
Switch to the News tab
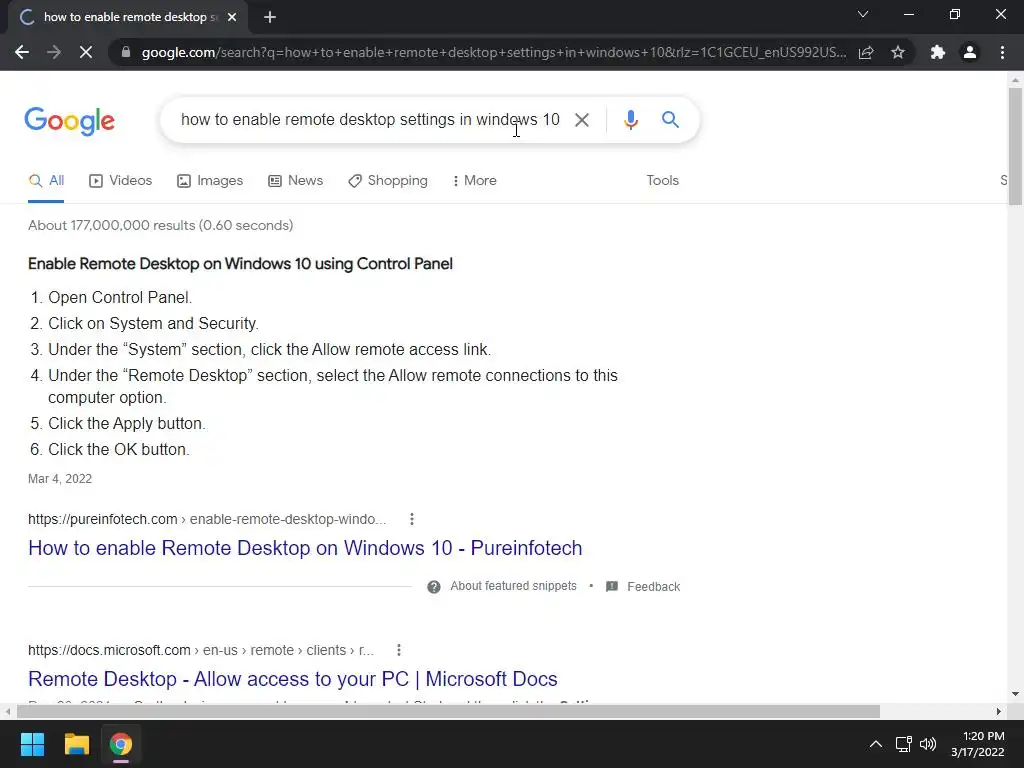[x=295, y=180]
